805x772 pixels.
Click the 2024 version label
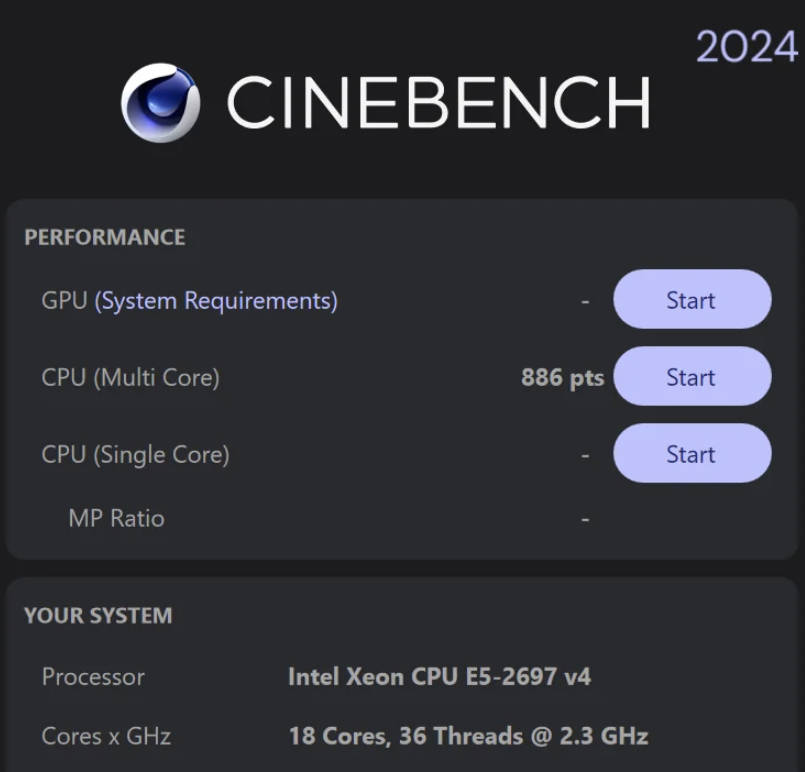[747, 47]
